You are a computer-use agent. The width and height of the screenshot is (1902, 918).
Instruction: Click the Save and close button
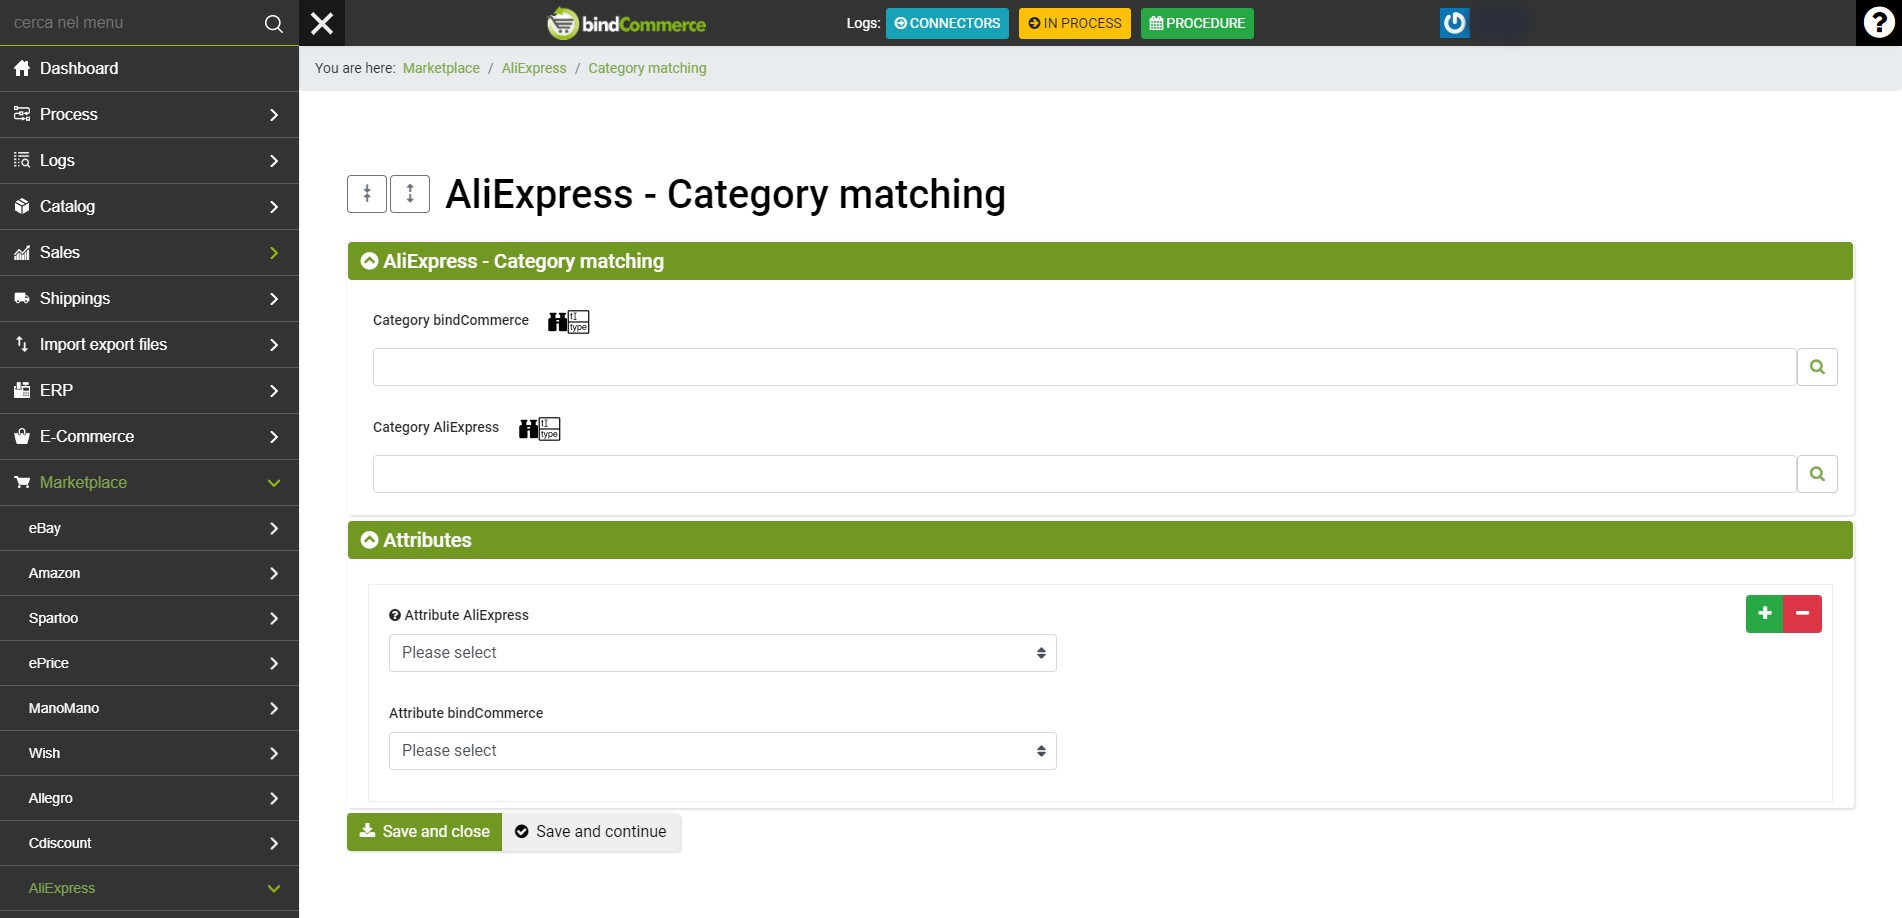pyautogui.click(x=424, y=832)
